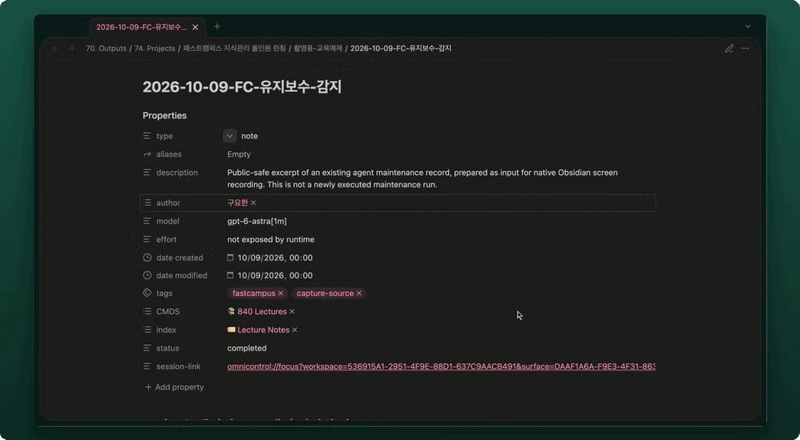Click the note name in the breadcrumb
This screenshot has width=800, height=440.
coord(401,48)
